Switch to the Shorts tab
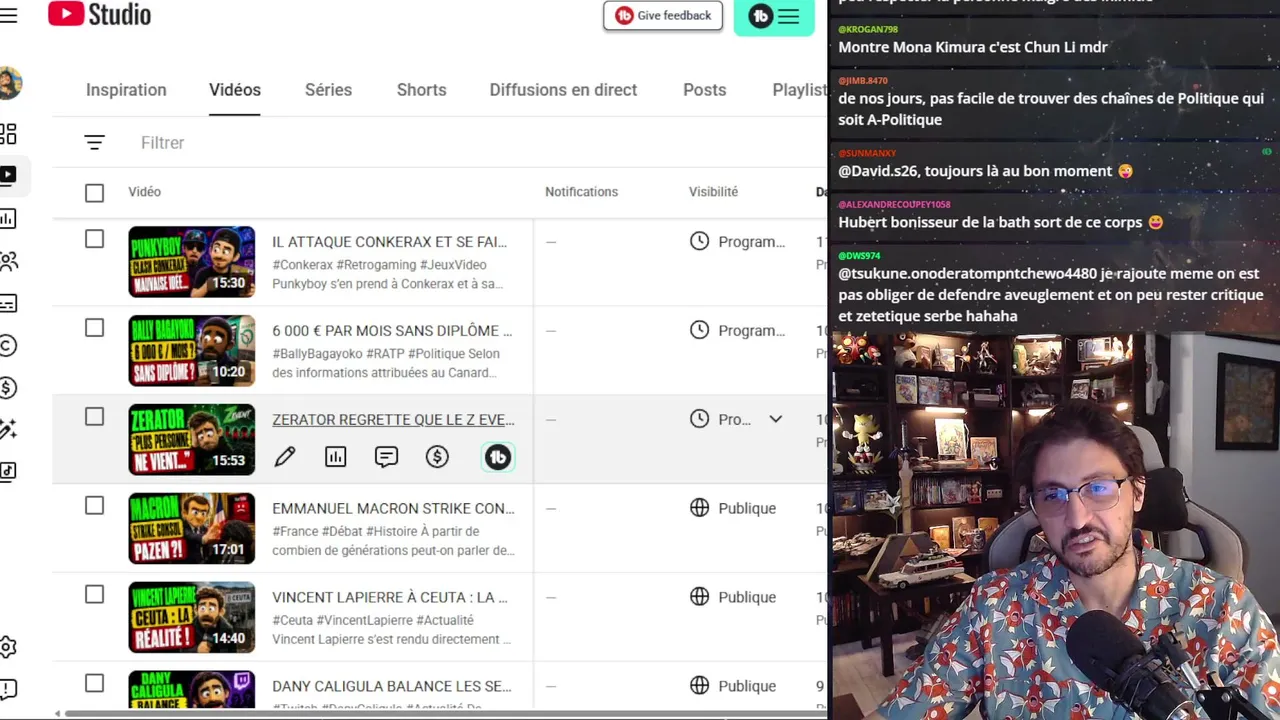The width and height of the screenshot is (1280, 720). (x=421, y=90)
